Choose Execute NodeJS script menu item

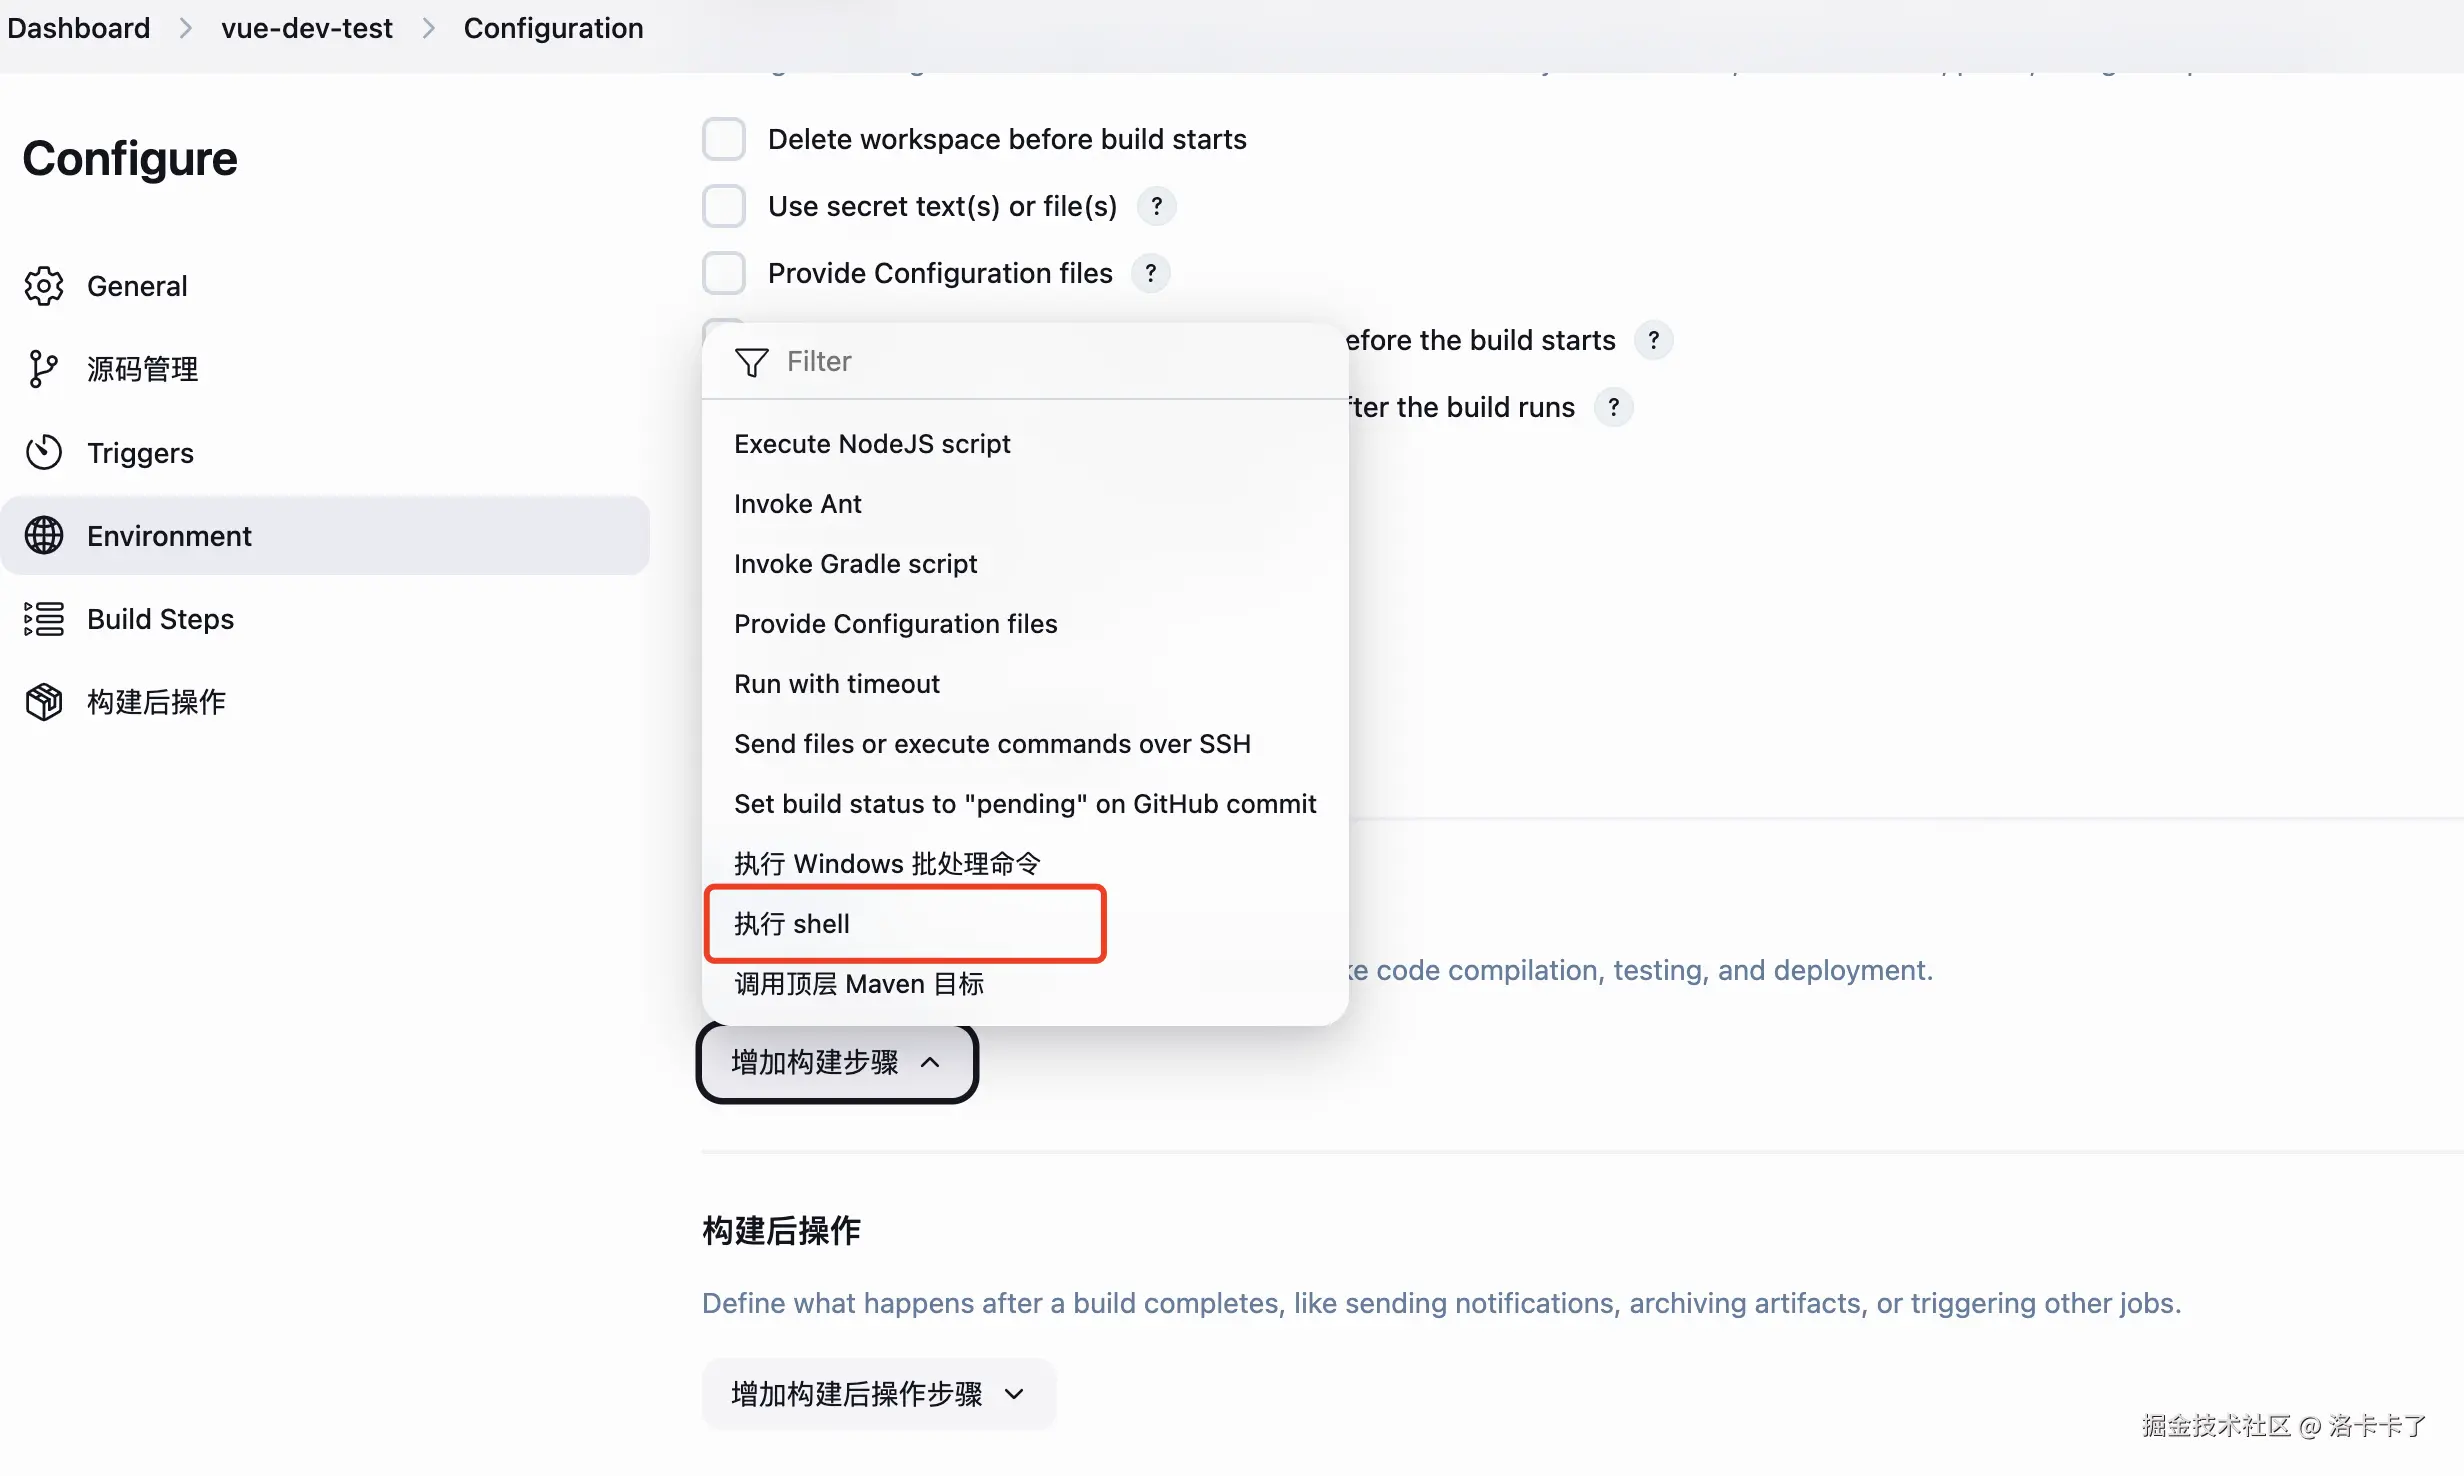[872, 443]
